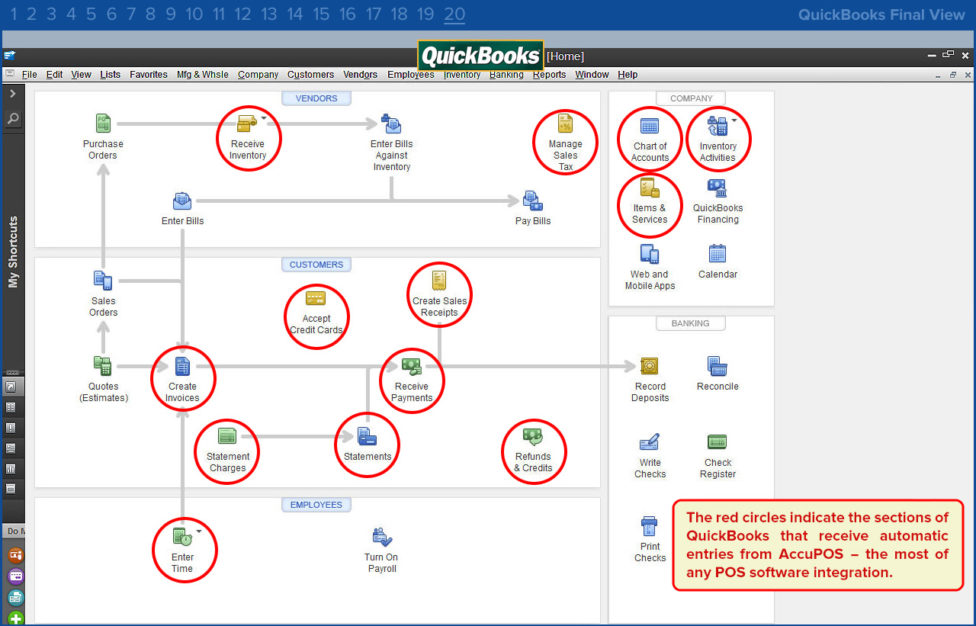This screenshot has height=626, width=976.
Task: Click the Inventory Activities icon
Action: coord(717,126)
